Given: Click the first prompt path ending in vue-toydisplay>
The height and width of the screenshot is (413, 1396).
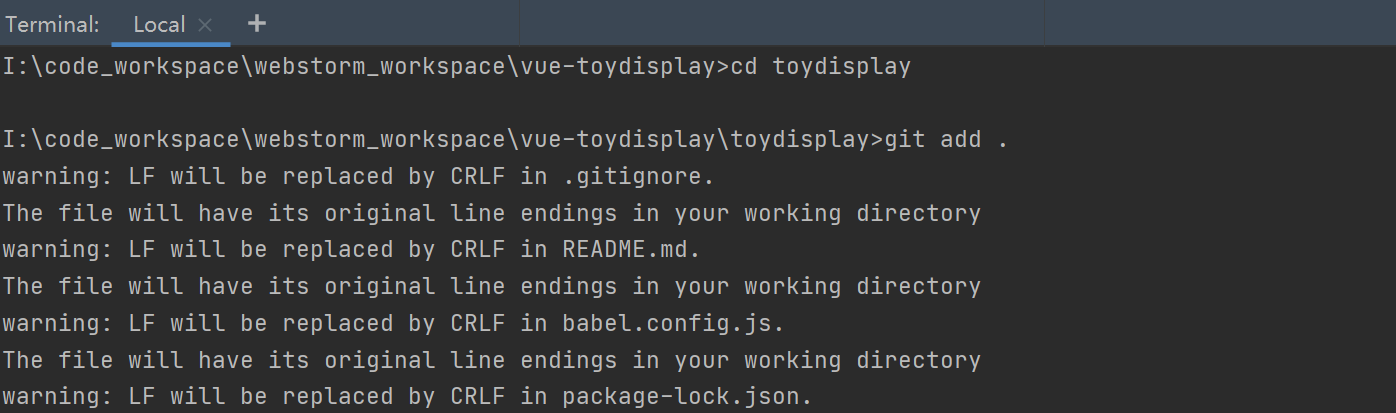Looking at the screenshot, I should 366,67.
